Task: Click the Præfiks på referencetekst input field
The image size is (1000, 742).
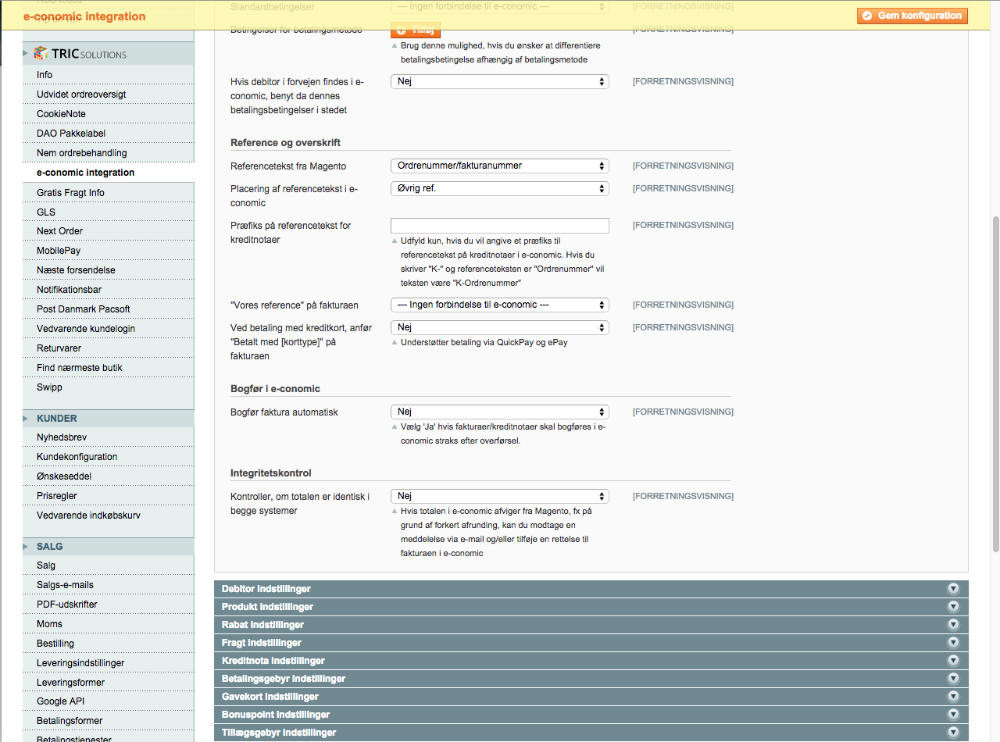Action: (499, 225)
